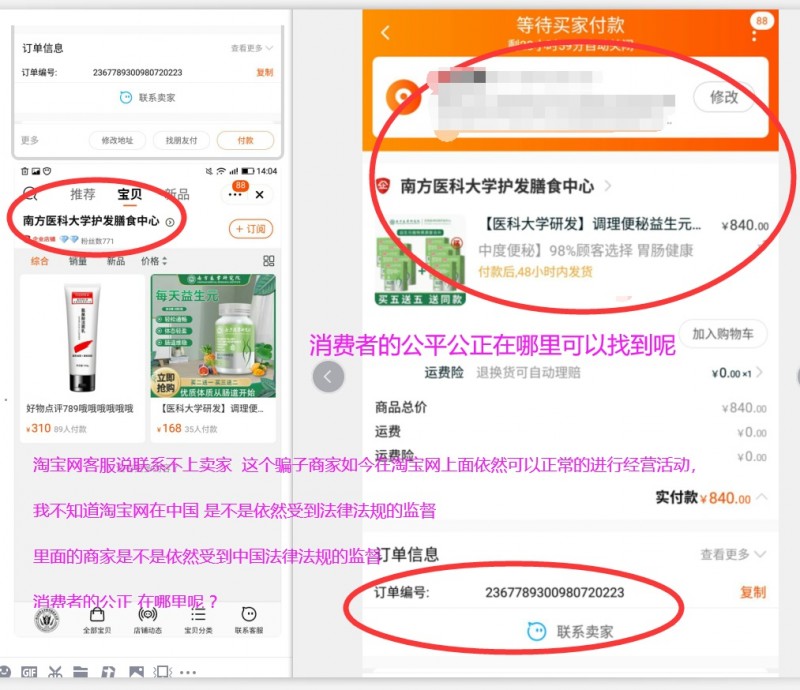Tap the chat icon beside the large 联系卖家
Image resolution: width=800 pixels, height=690 pixels.
pos(536,631)
